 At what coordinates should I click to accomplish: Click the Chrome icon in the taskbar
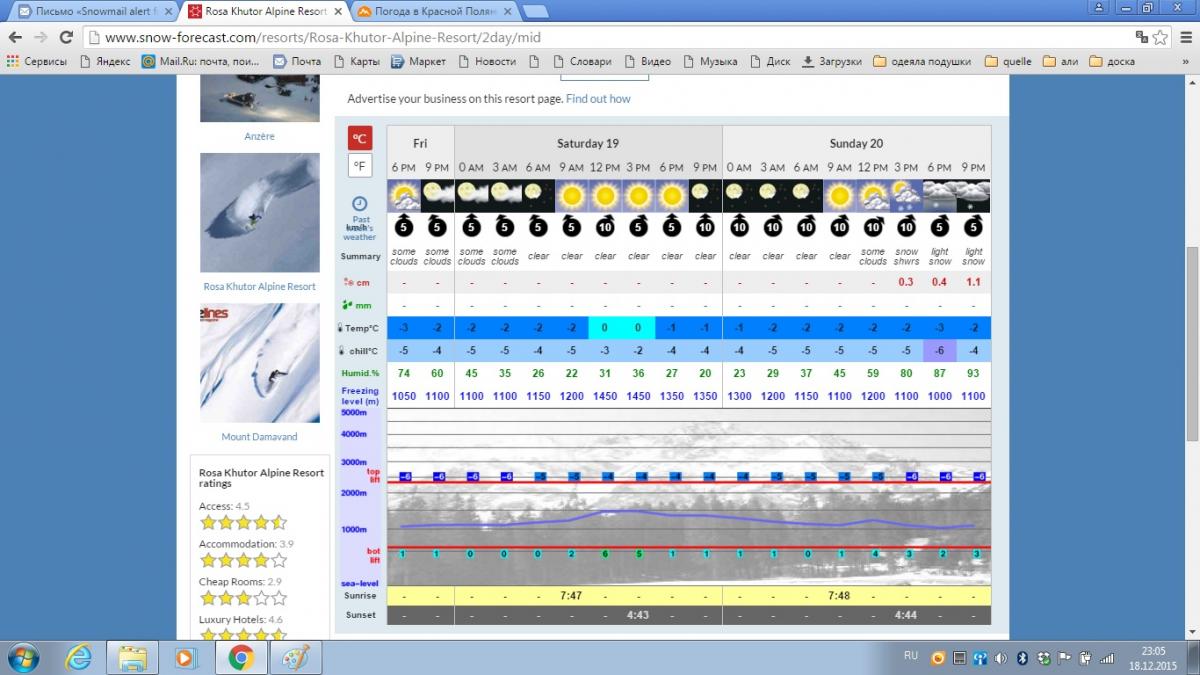coord(240,657)
